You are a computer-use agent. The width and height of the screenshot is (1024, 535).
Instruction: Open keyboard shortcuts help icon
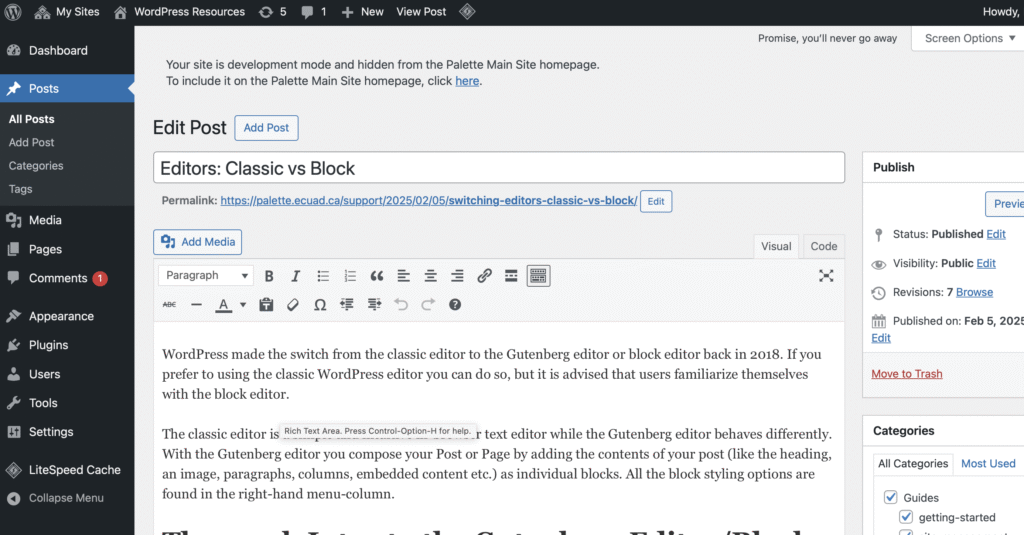(455, 304)
